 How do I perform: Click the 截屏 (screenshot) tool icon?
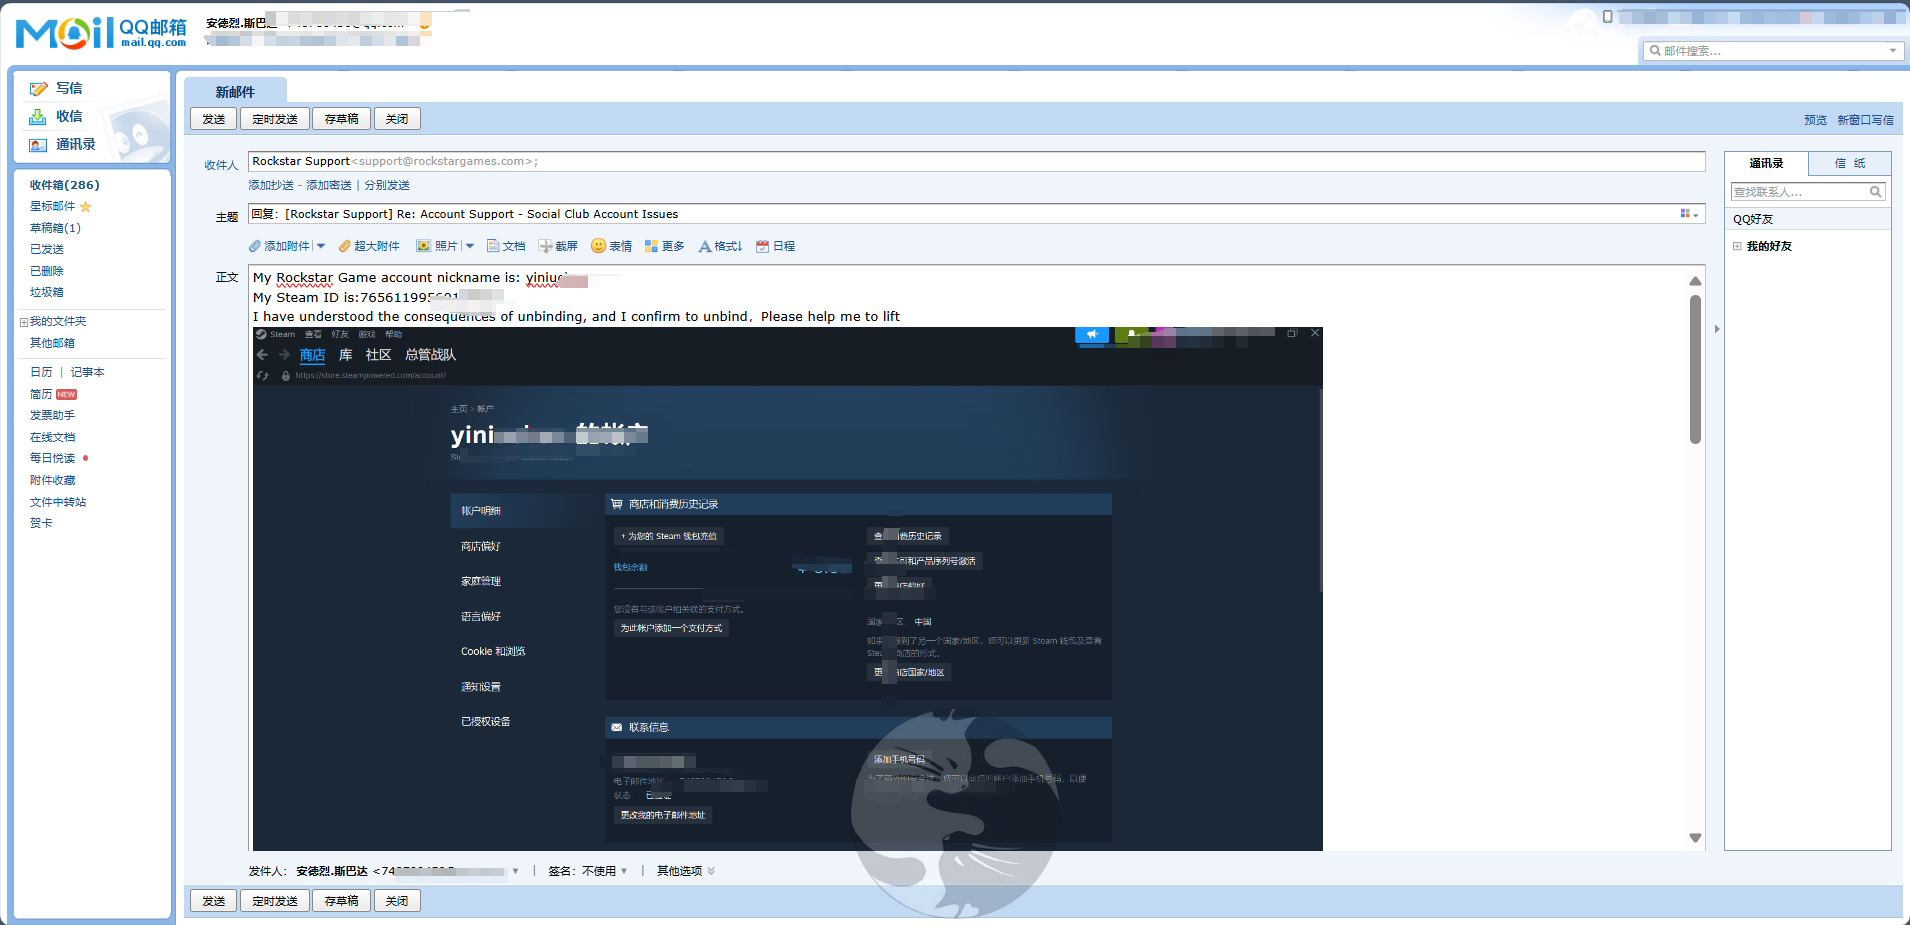tap(545, 246)
